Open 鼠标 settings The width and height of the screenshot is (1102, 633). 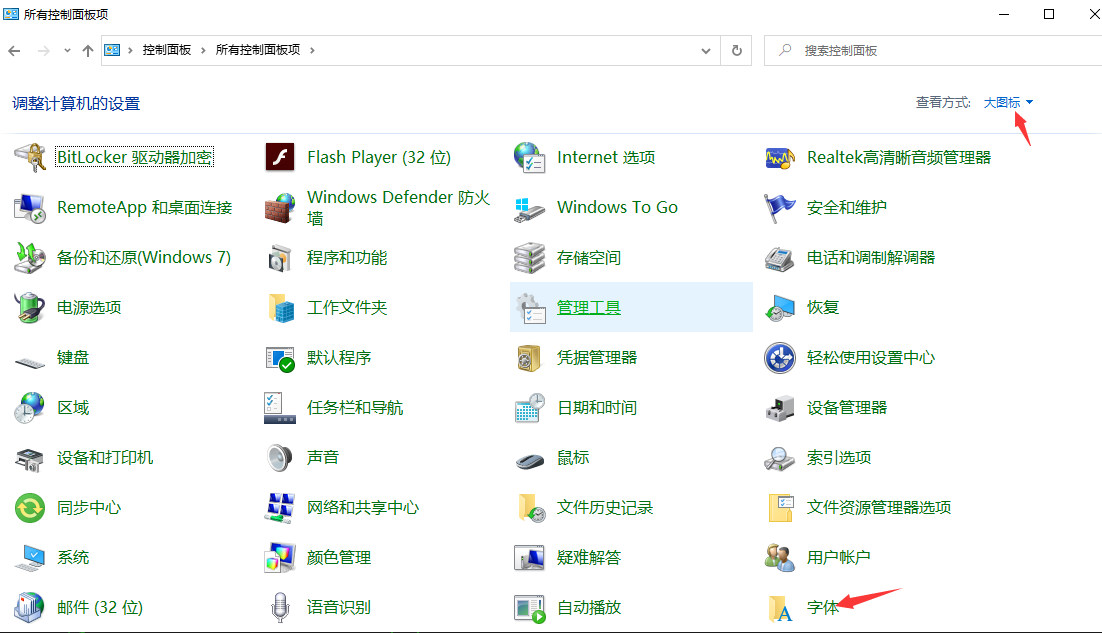(570, 457)
